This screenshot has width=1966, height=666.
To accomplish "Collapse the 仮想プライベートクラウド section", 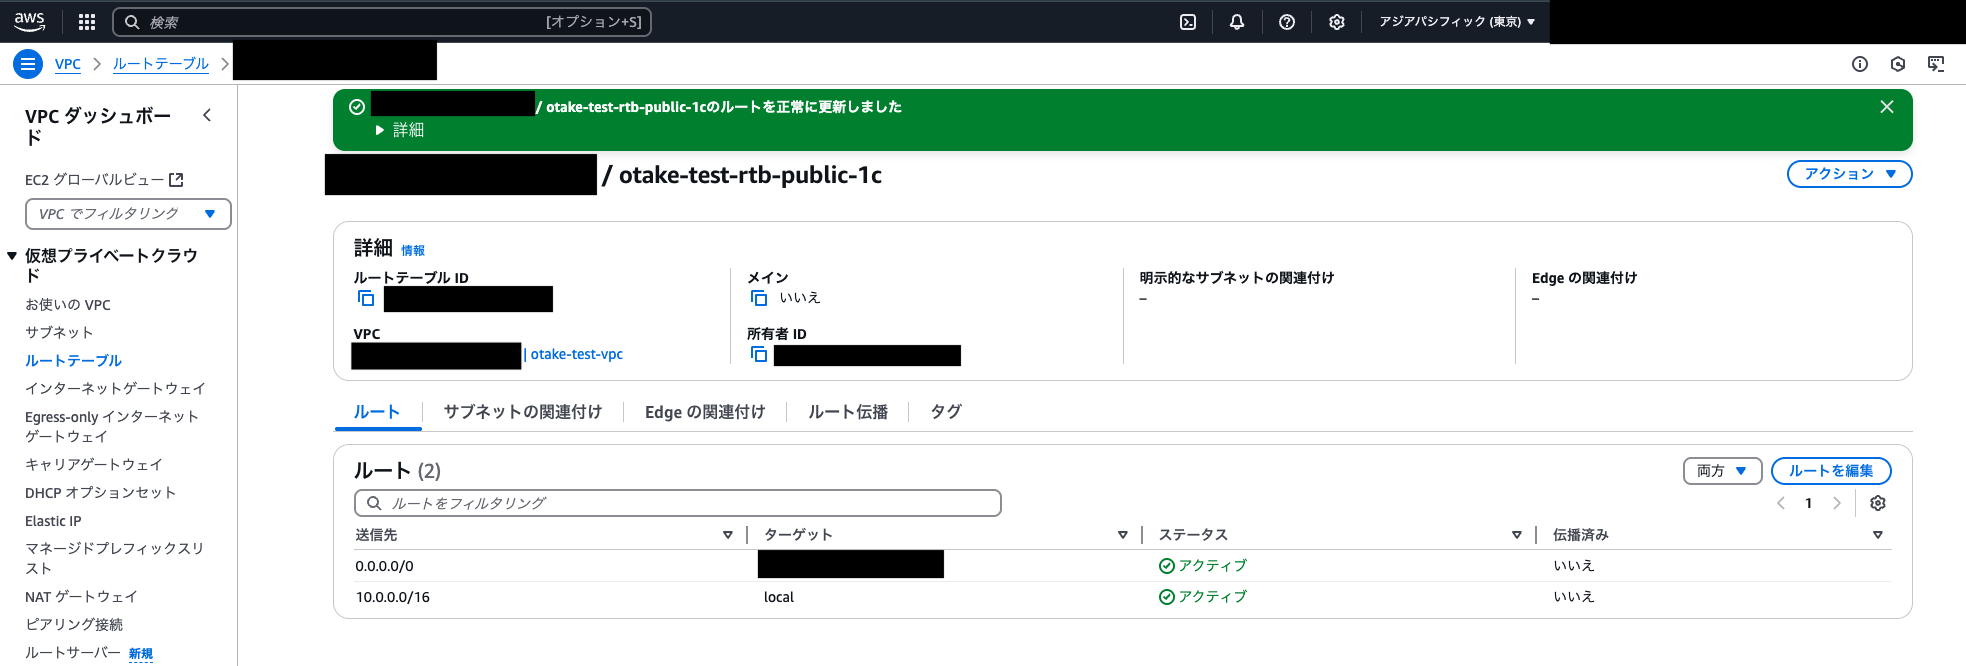I will tap(12, 256).
